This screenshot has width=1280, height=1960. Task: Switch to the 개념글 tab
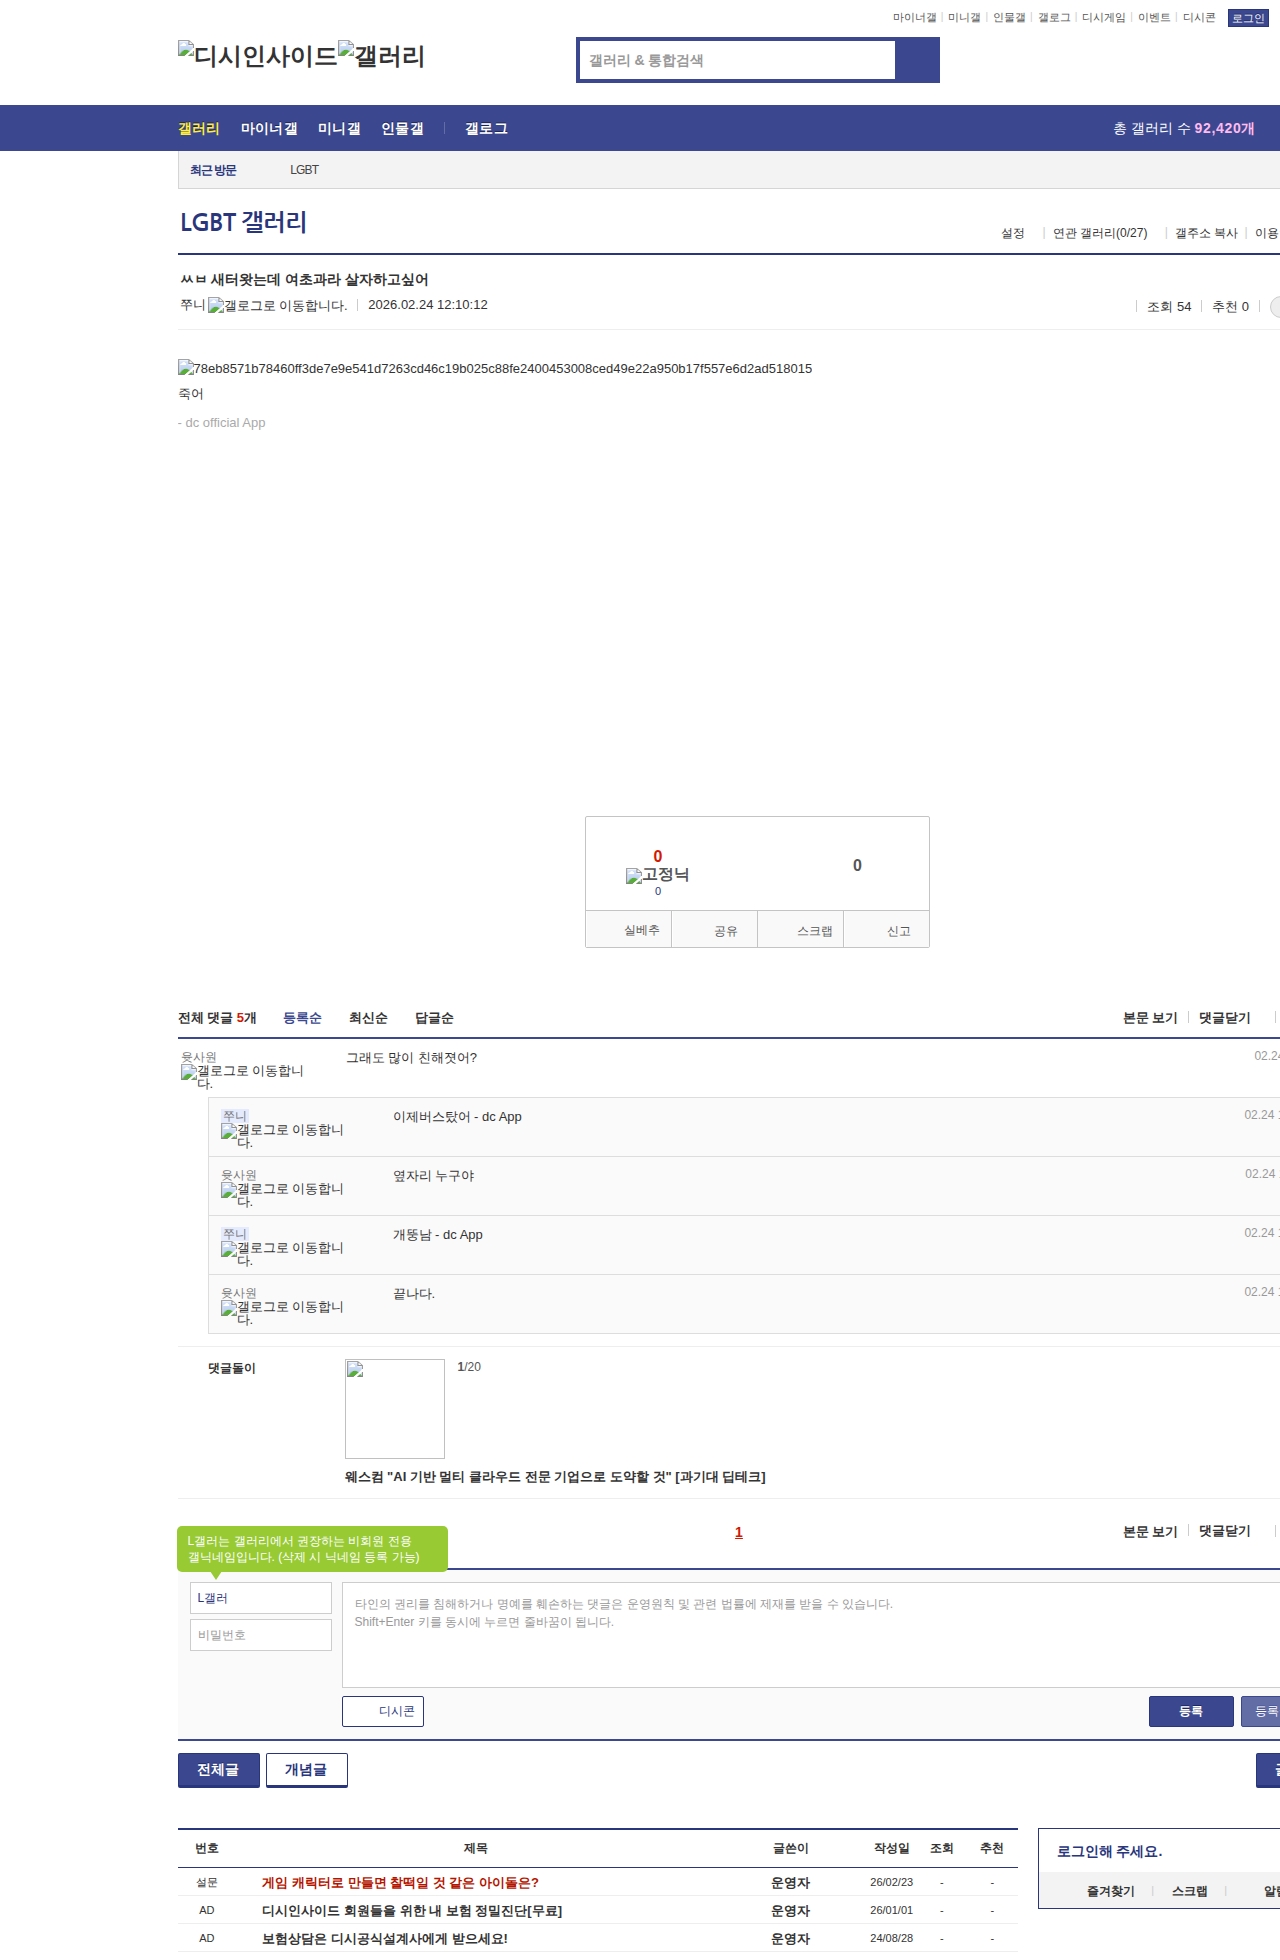click(x=306, y=1770)
